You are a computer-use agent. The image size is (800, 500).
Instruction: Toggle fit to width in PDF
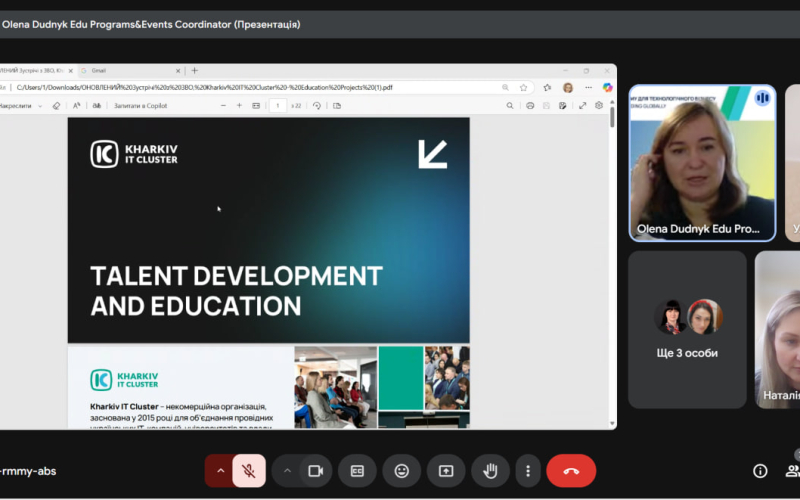tap(256, 106)
